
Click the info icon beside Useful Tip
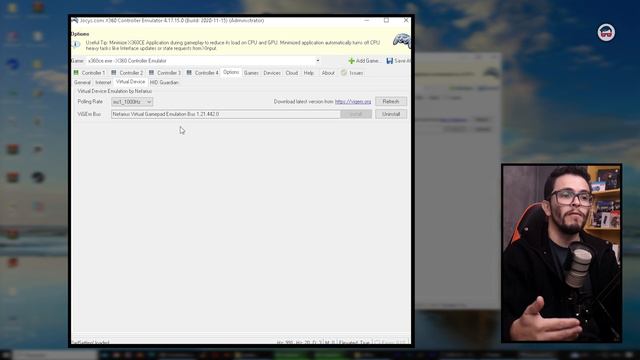tap(77, 44)
